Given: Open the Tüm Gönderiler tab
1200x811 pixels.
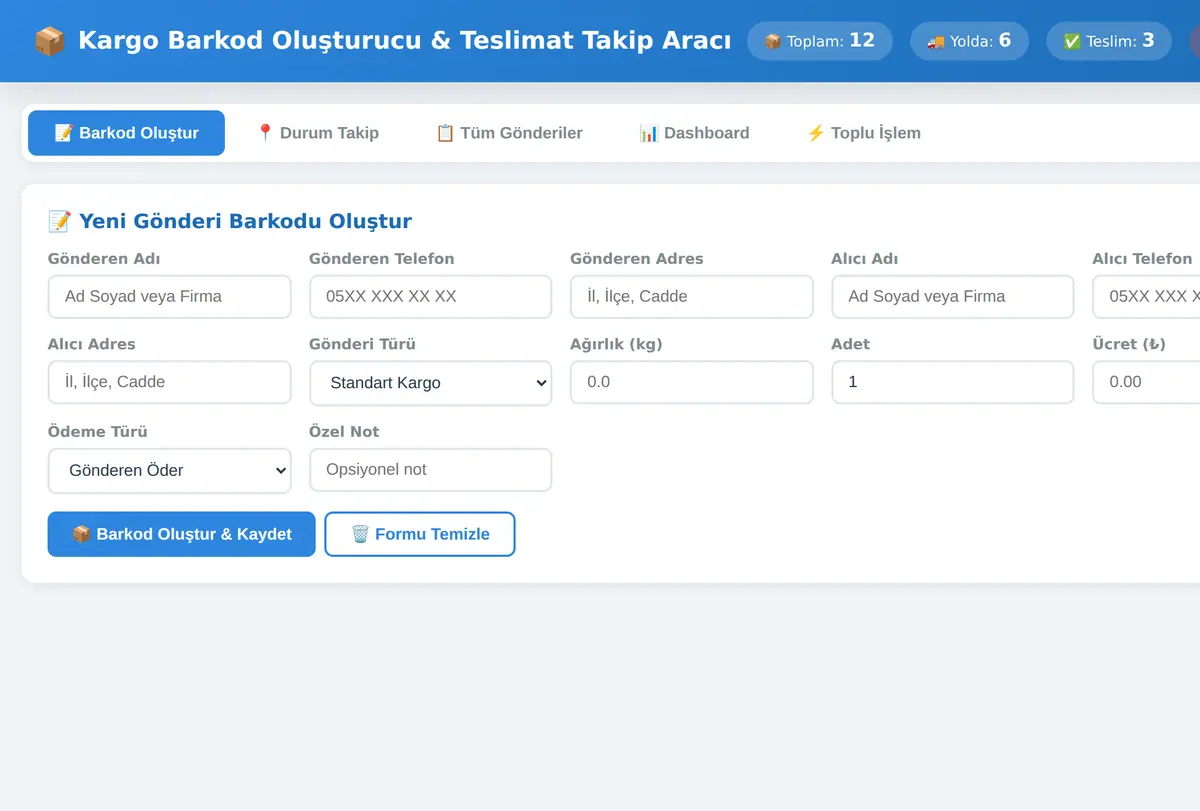Looking at the screenshot, I should pos(509,133).
